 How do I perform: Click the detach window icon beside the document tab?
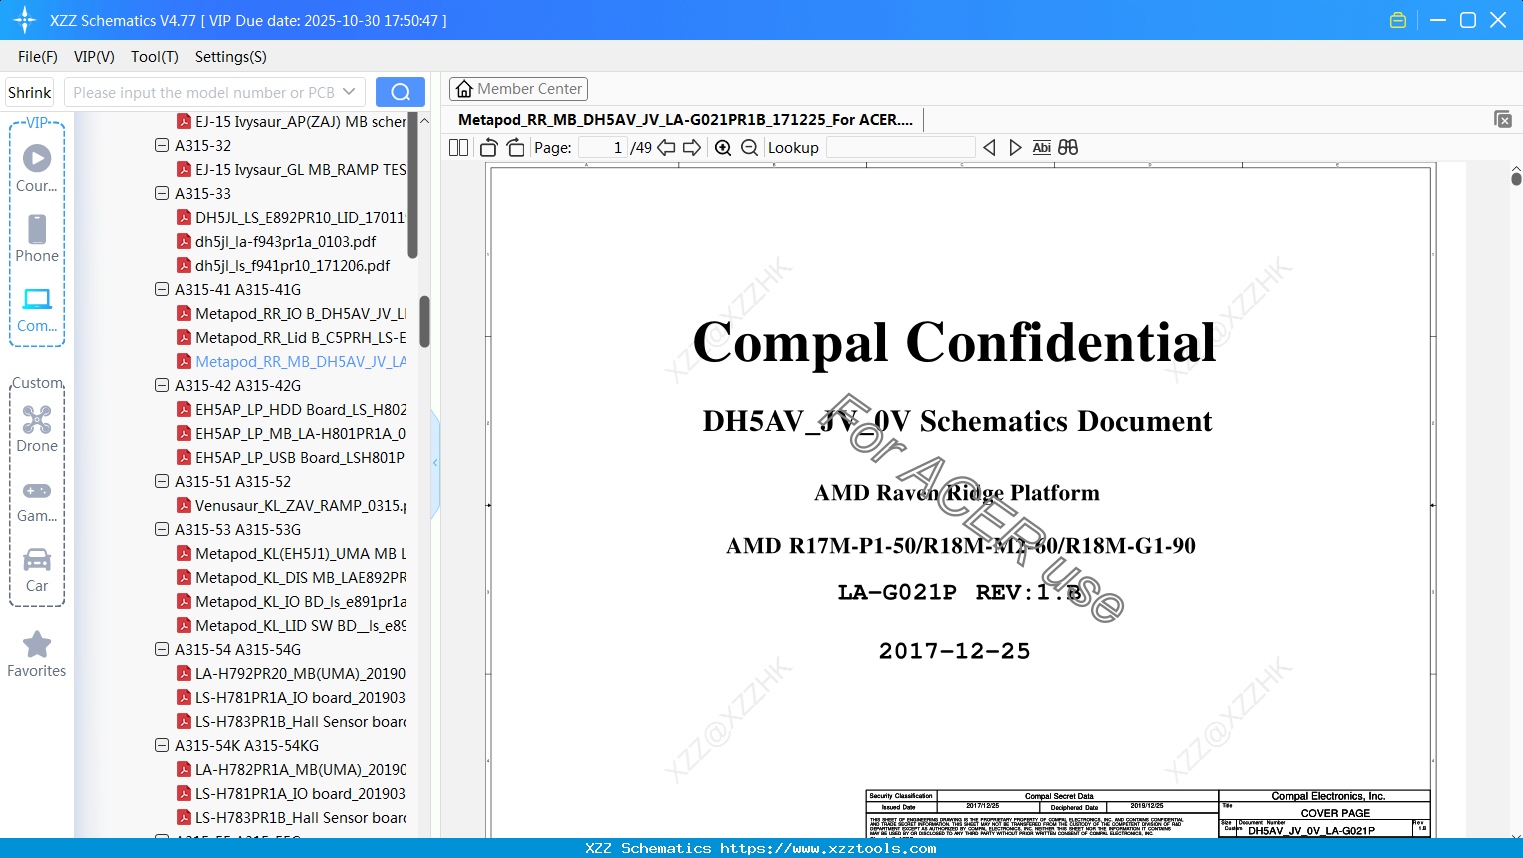point(1503,119)
